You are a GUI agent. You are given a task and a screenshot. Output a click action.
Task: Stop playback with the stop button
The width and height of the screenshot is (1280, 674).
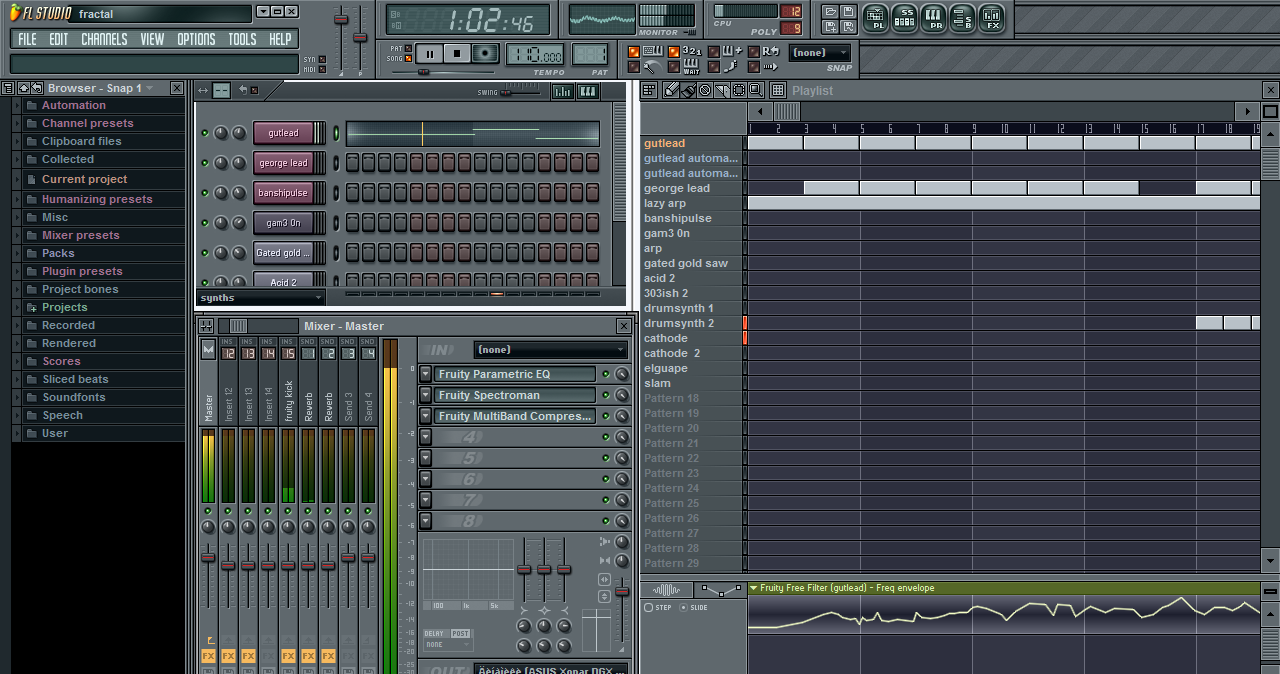pyautogui.click(x=457, y=54)
